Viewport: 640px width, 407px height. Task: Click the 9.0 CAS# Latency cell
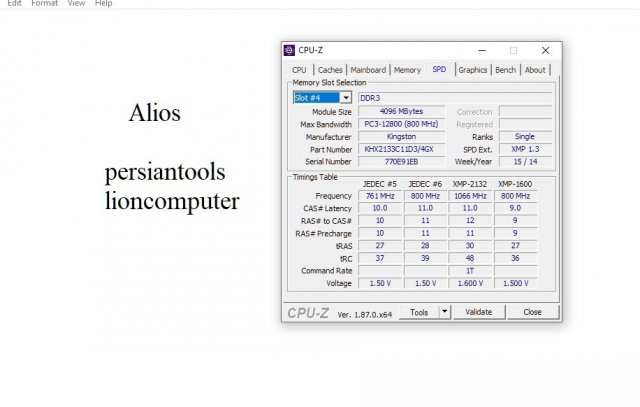[516, 208]
